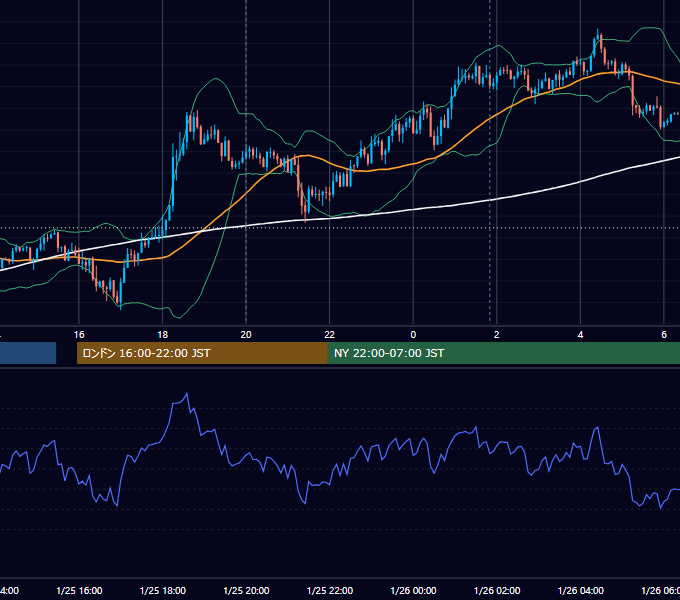Image resolution: width=680 pixels, height=600 pixels.
Task: Click the 1/25 22:00 time label
Action: pyautogui.click(x=330, y=590)
